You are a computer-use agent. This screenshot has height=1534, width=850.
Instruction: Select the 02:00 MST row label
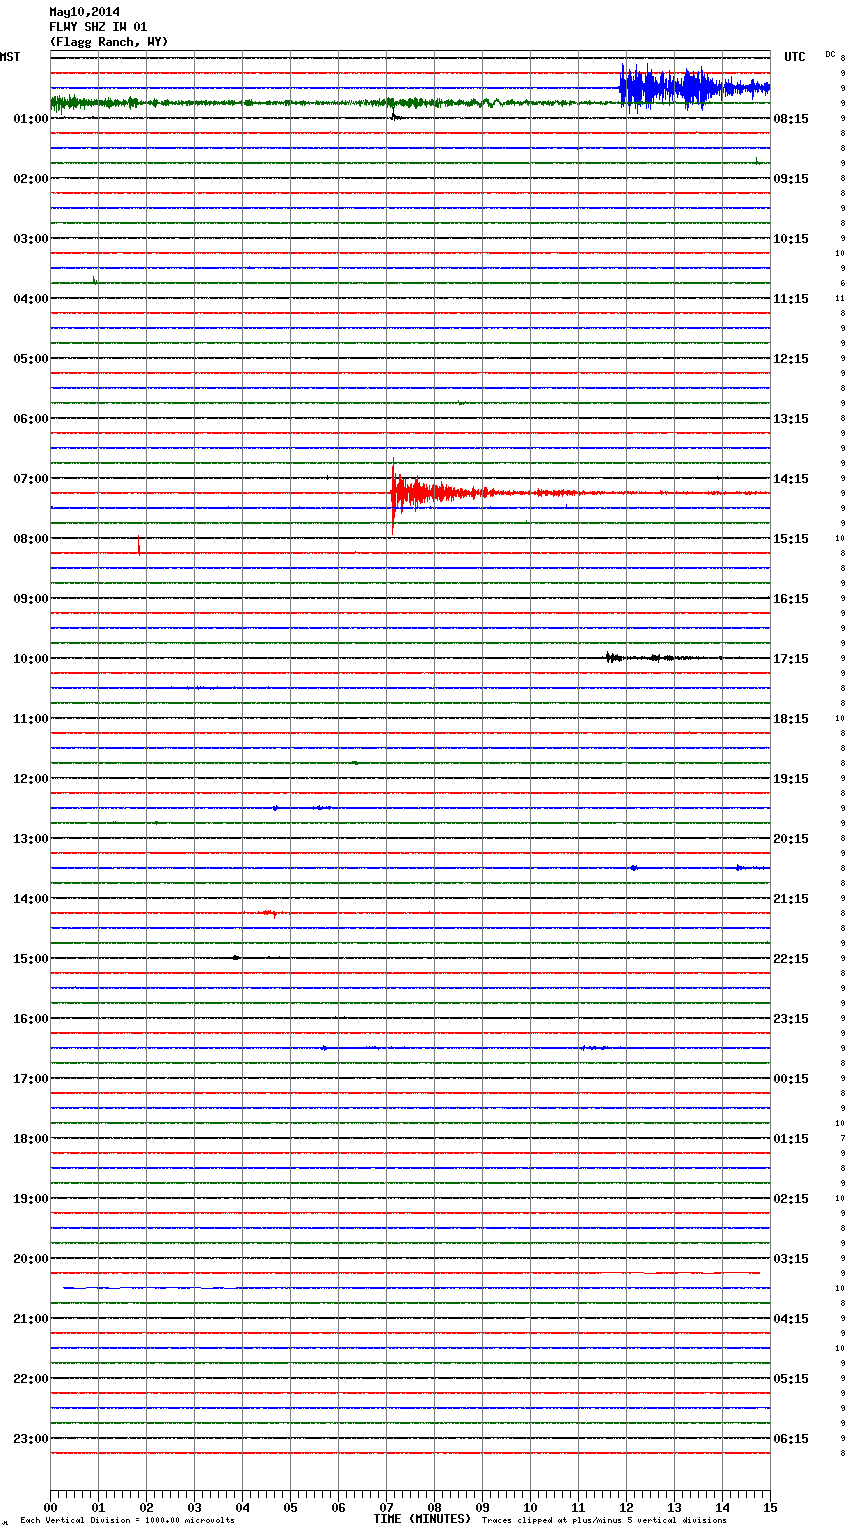coord(30,179)
